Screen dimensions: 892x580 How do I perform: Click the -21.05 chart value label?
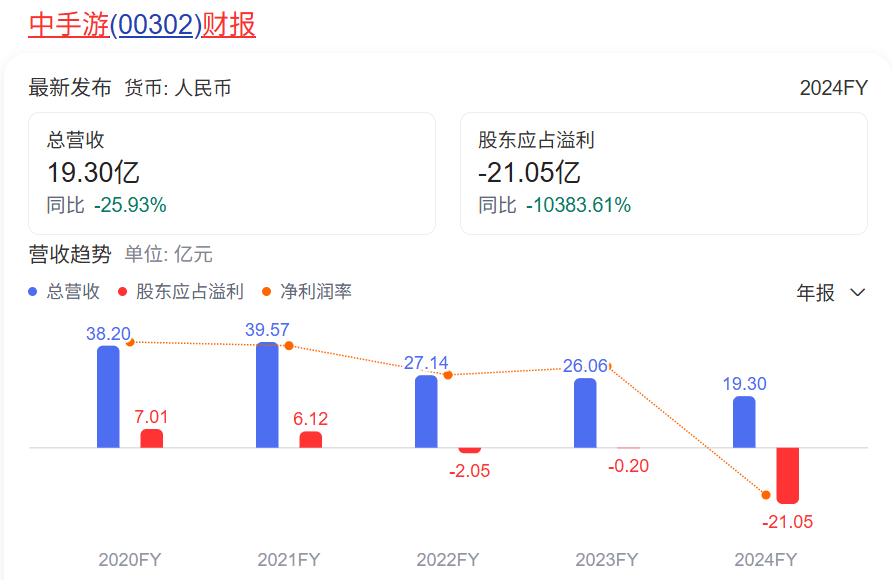pos(788,521)
